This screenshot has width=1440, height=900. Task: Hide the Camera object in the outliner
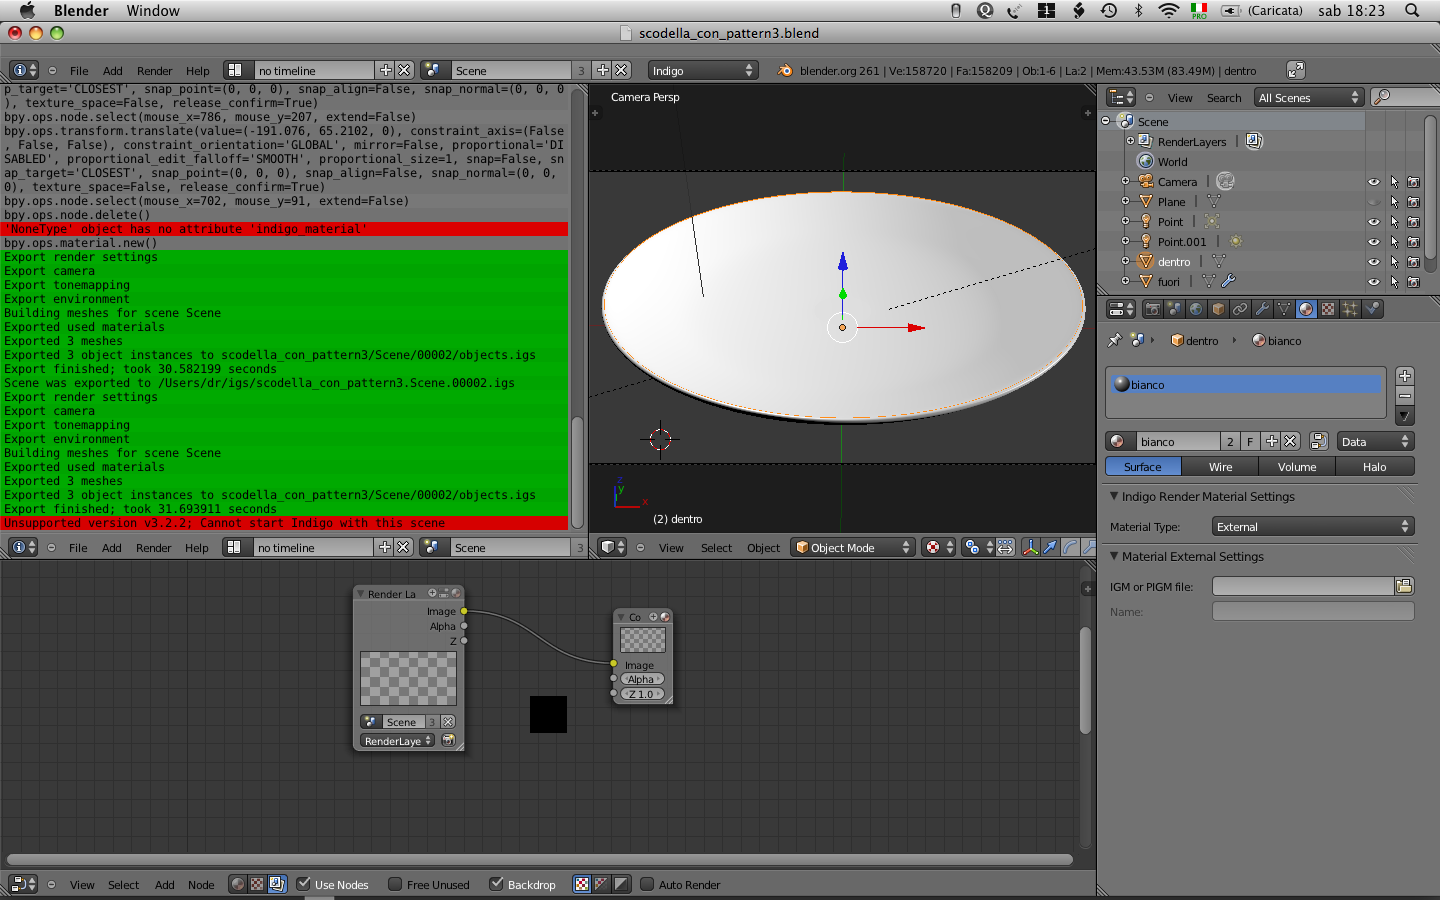click(x=1374, y=182)
